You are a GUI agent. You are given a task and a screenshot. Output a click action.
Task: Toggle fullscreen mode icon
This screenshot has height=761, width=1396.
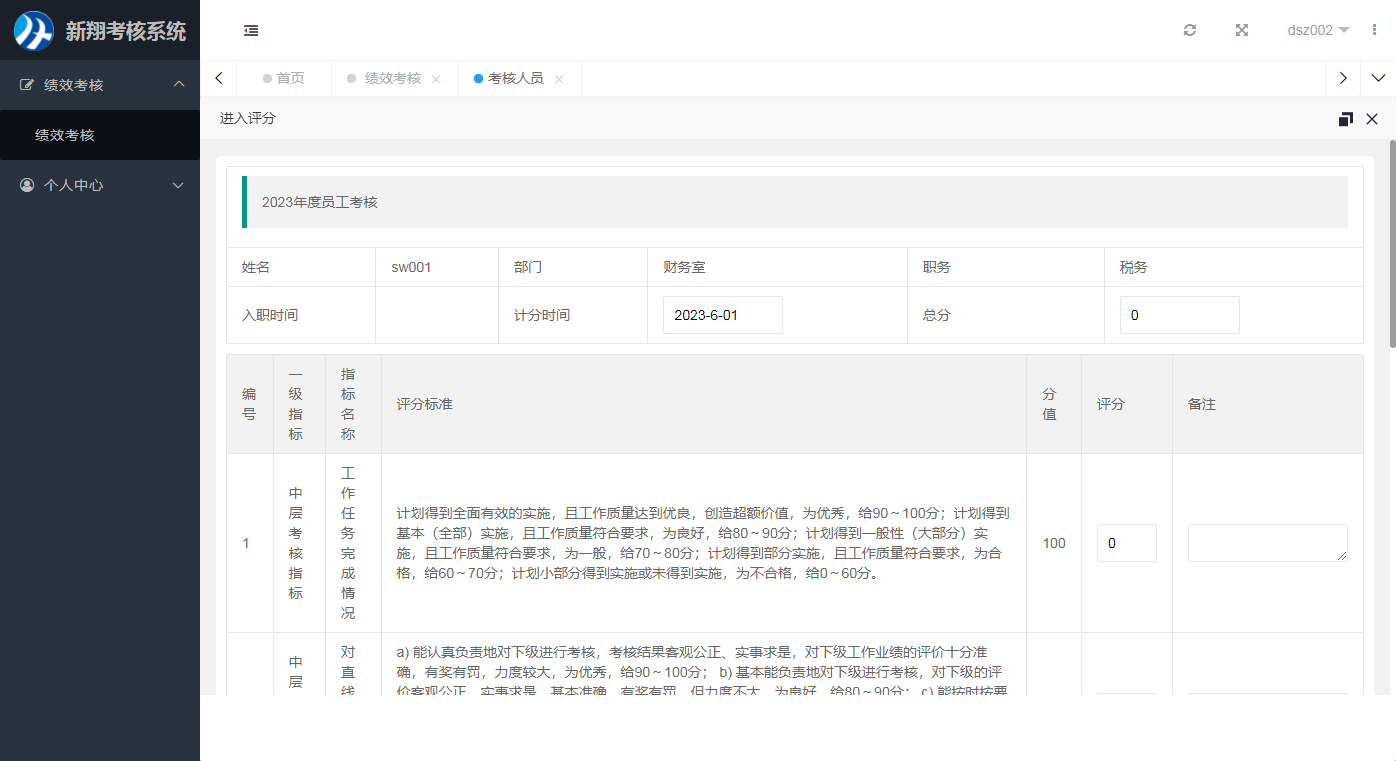(x=1241, y=30)
